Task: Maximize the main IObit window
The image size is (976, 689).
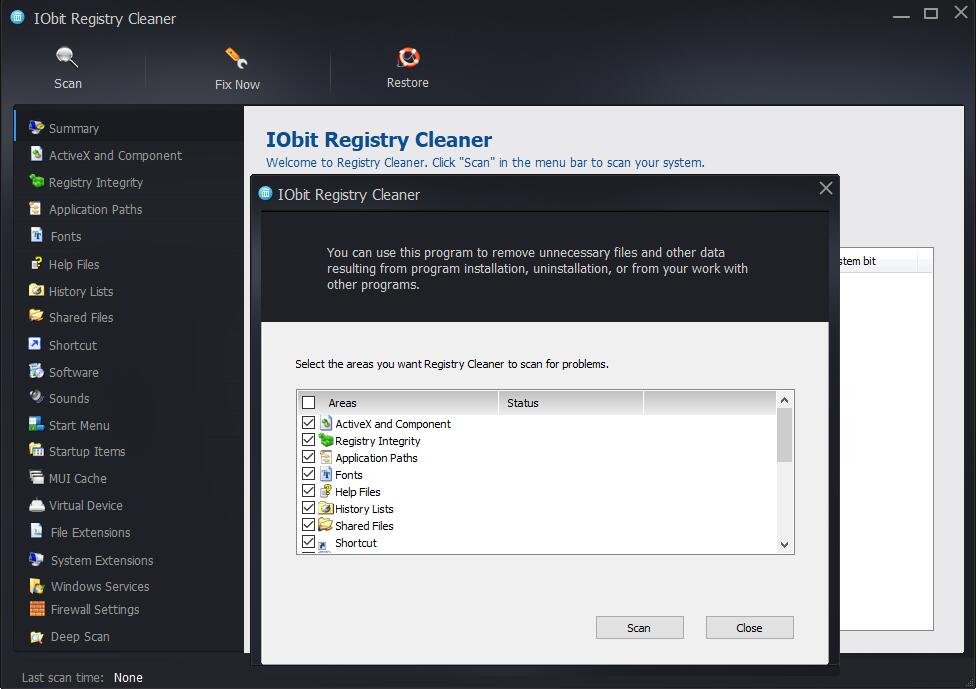Action: pyautogui.click(x=931, y=13)
